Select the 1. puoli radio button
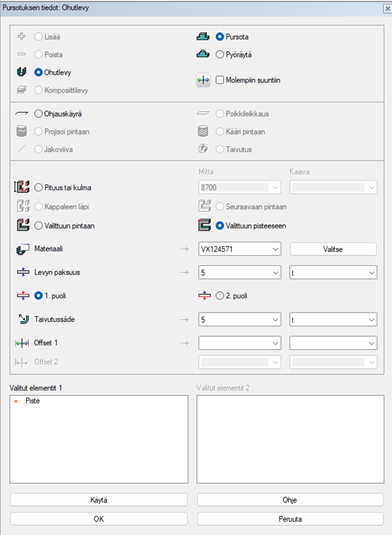Screen dimensions: 392x535 pos(38,295)
